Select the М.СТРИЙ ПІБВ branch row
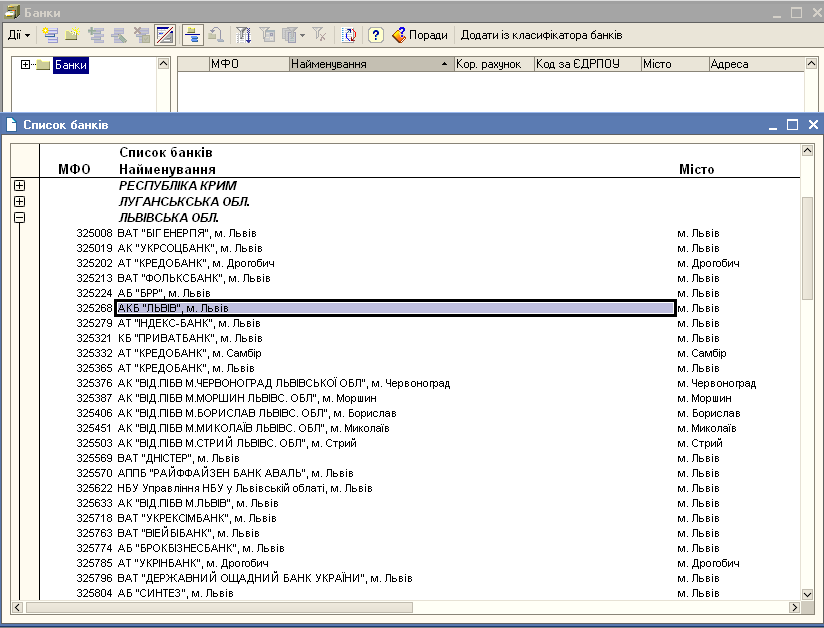The image size is (824, 628). point(419,444)
